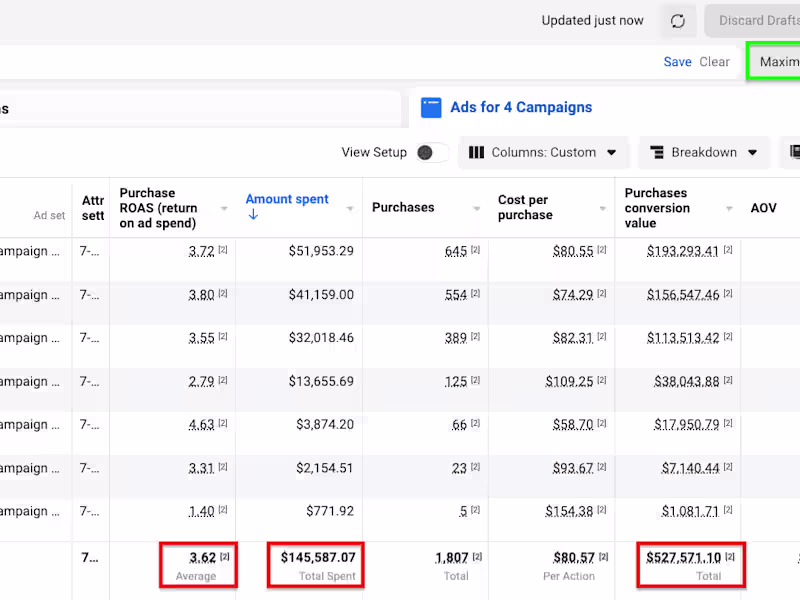This screenshot has width=800, height=600.
Task: Click the Columns bars icon
Action: coord(477,153)
